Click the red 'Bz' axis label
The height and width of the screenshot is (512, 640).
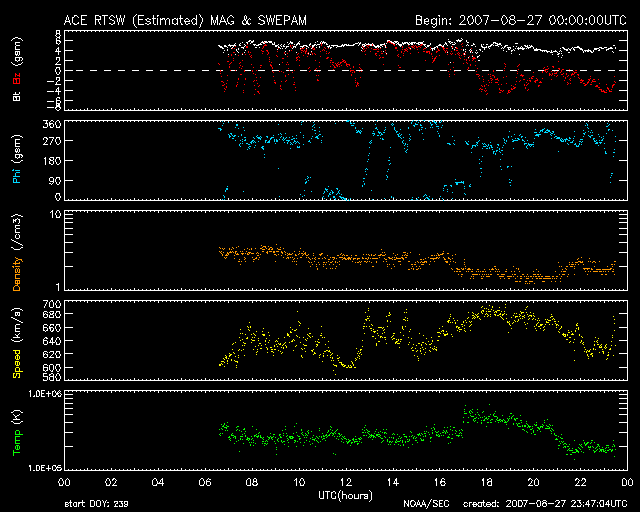(17, 78)
